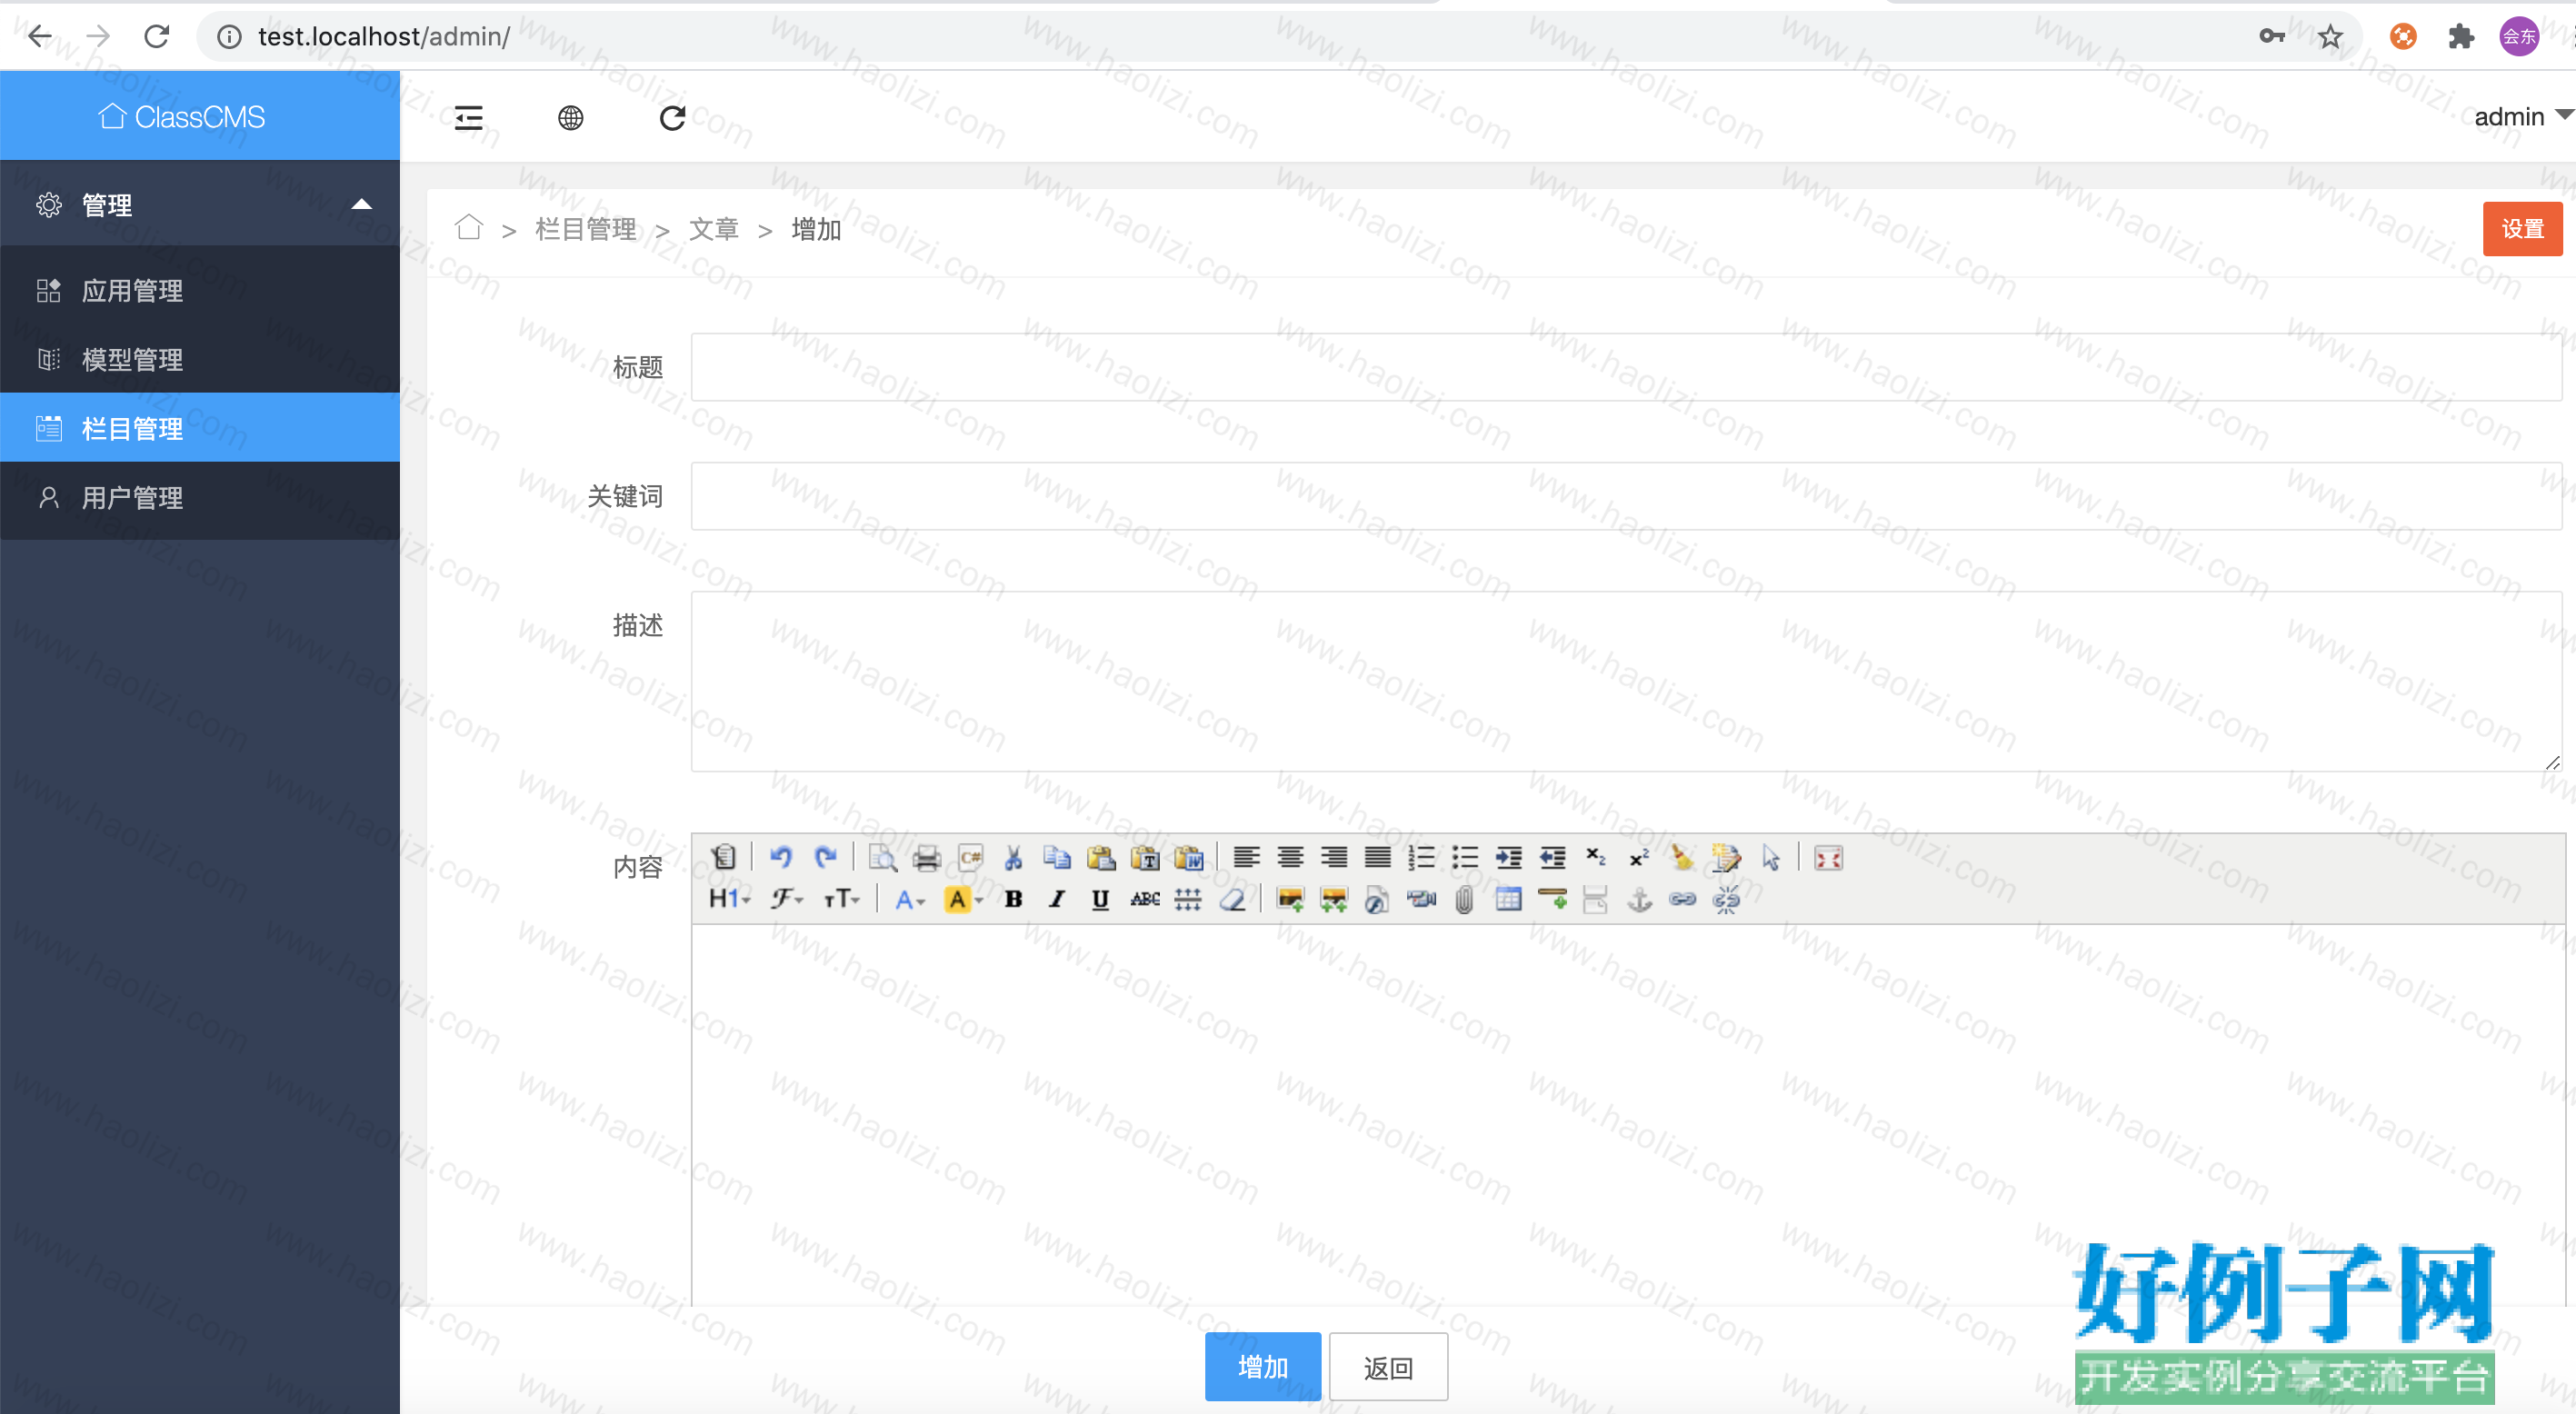Decrease the indent in the editor
Image resolution: width=2576 pixels, height=1414 pixels.
(1552, 857)
